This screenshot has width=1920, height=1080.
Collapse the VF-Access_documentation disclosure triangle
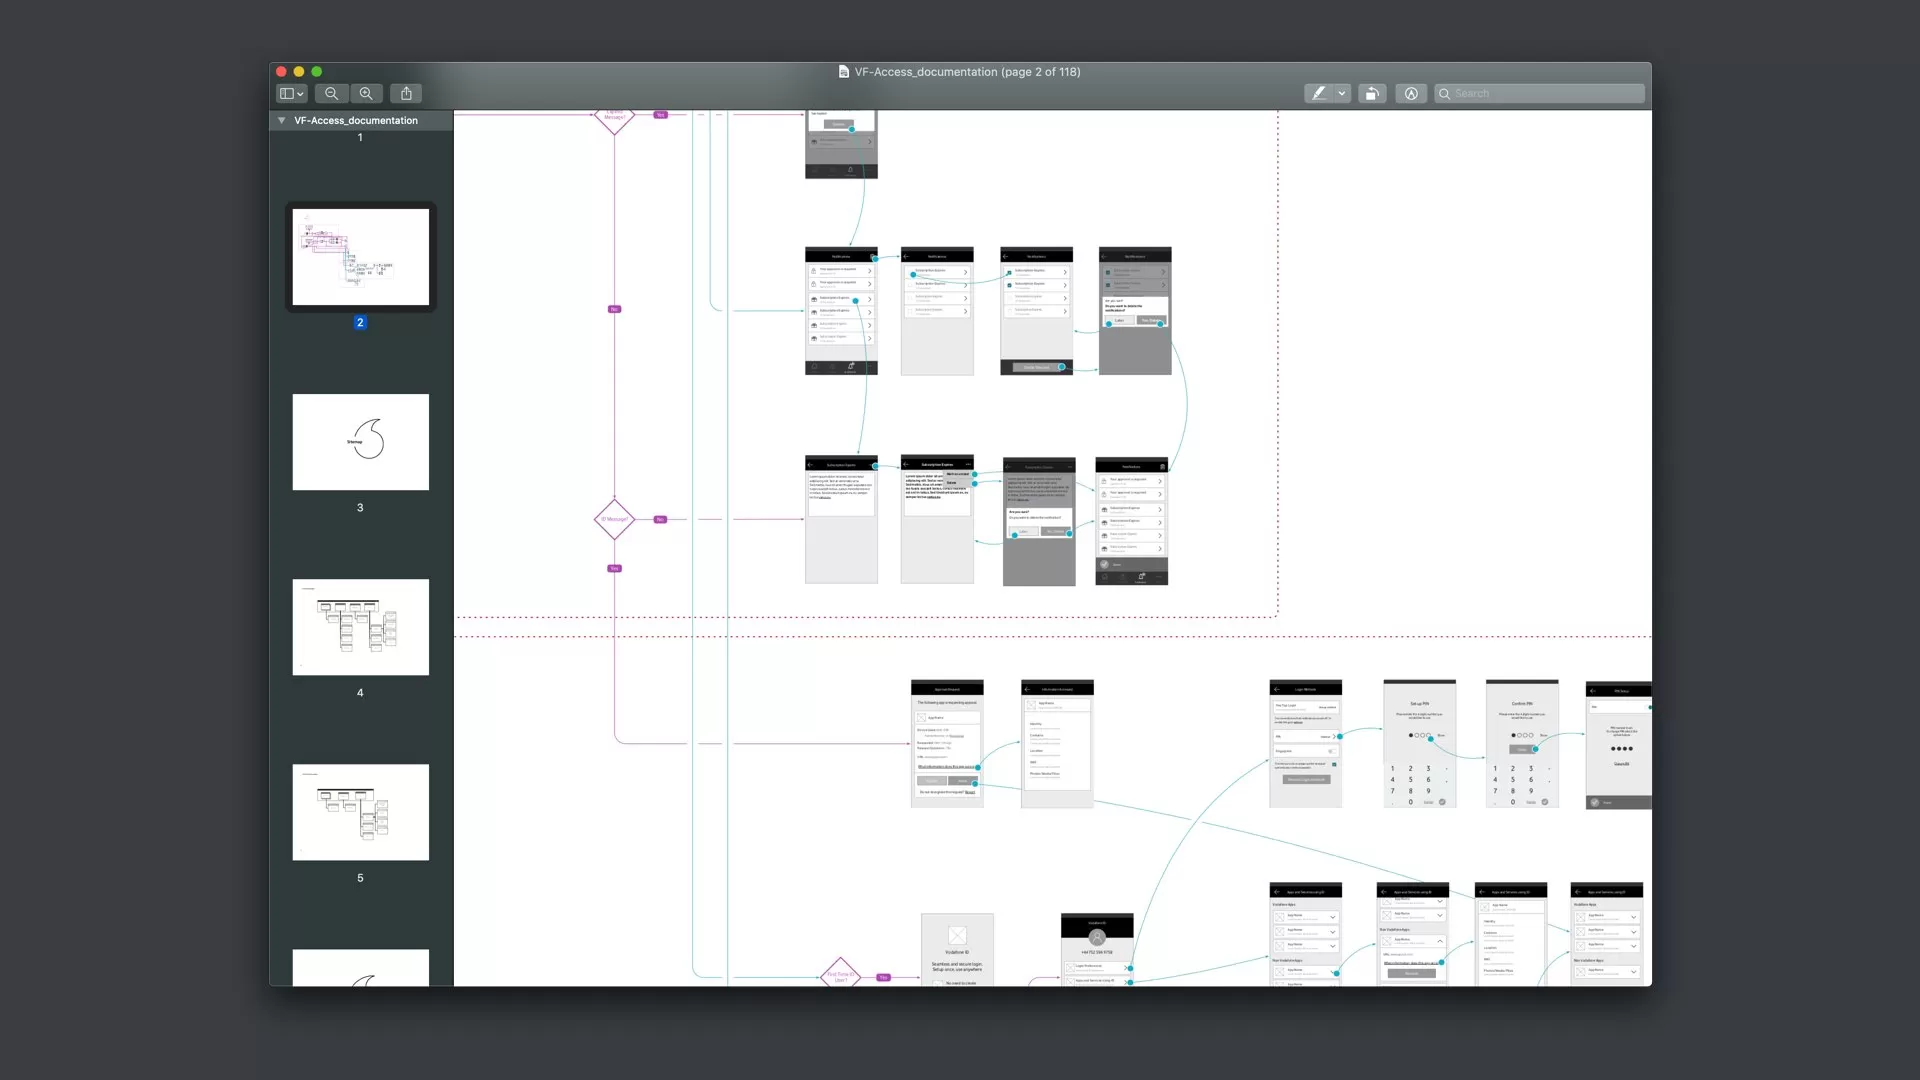[x=282, y=120]
